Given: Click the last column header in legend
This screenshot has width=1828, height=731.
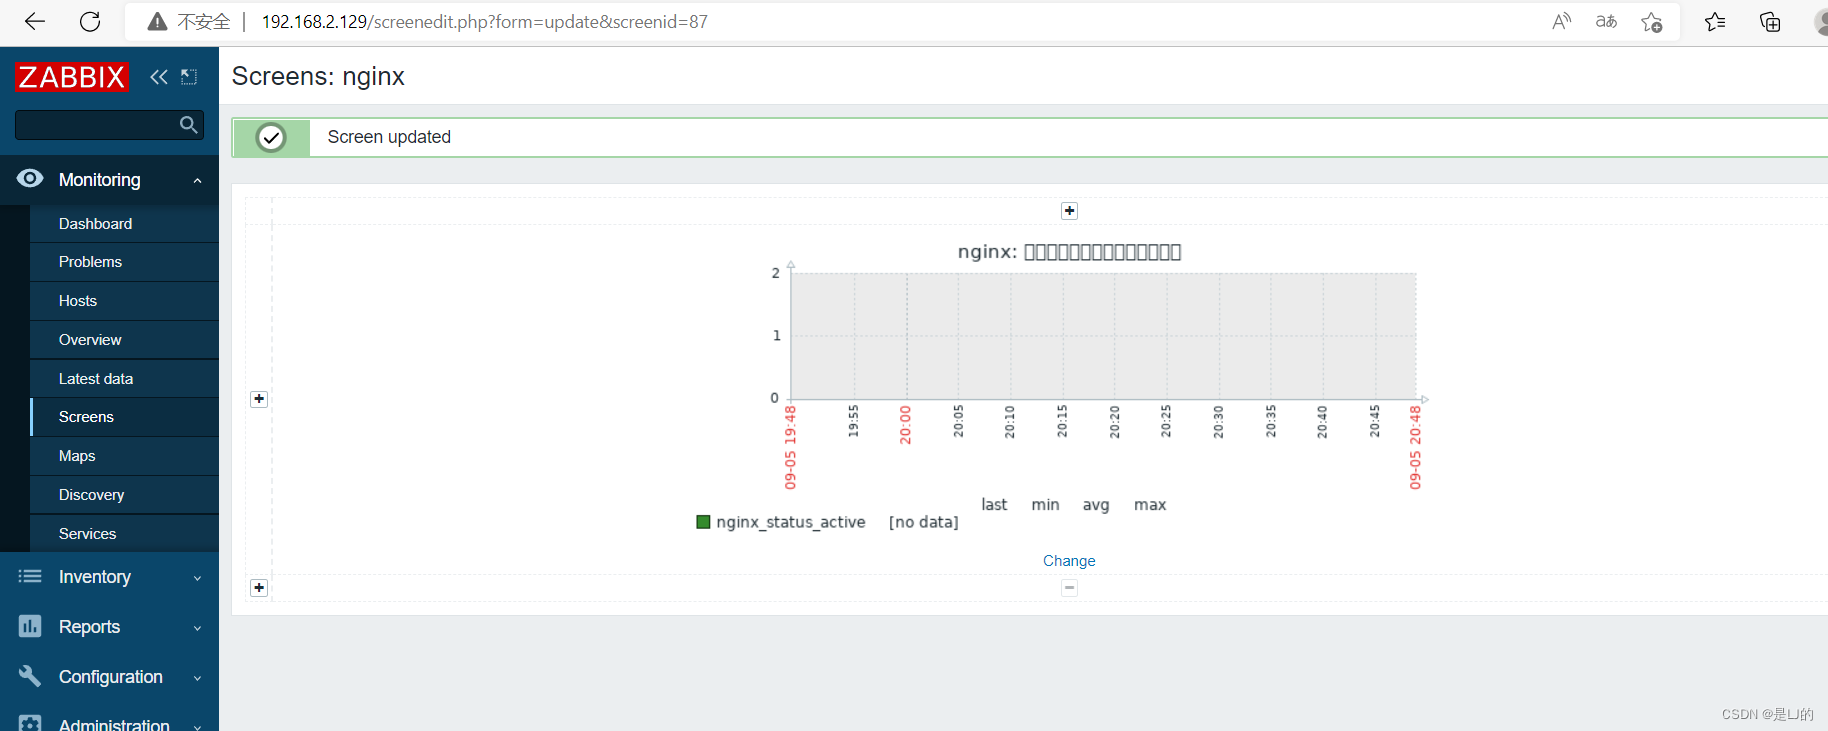Looking at the screenshot, I should [994, 505].
